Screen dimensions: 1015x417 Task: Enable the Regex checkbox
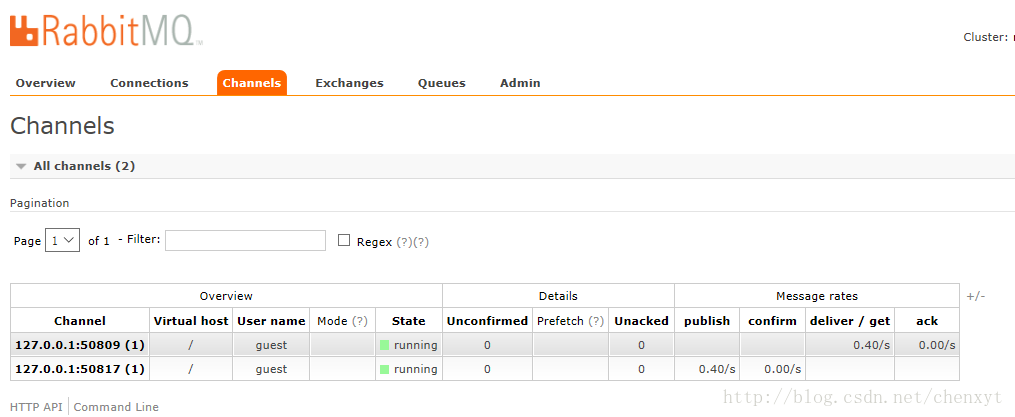344,241
